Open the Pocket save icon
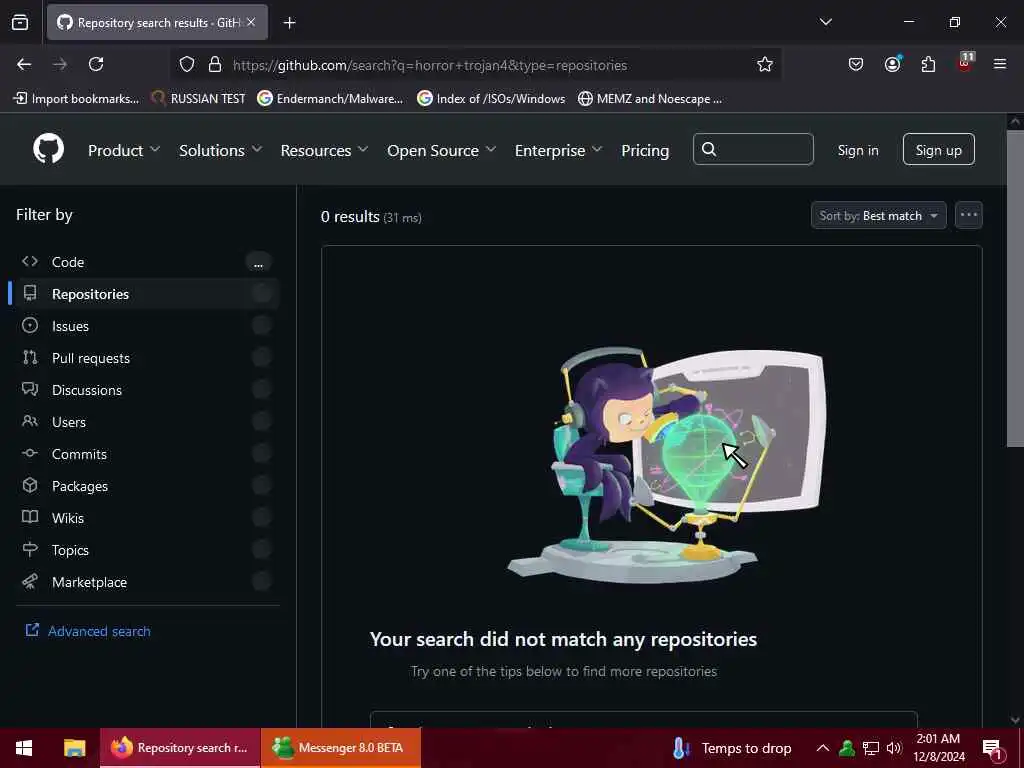Image resolution: width=1024 pixels, height=768 pixels. (856, 64)
